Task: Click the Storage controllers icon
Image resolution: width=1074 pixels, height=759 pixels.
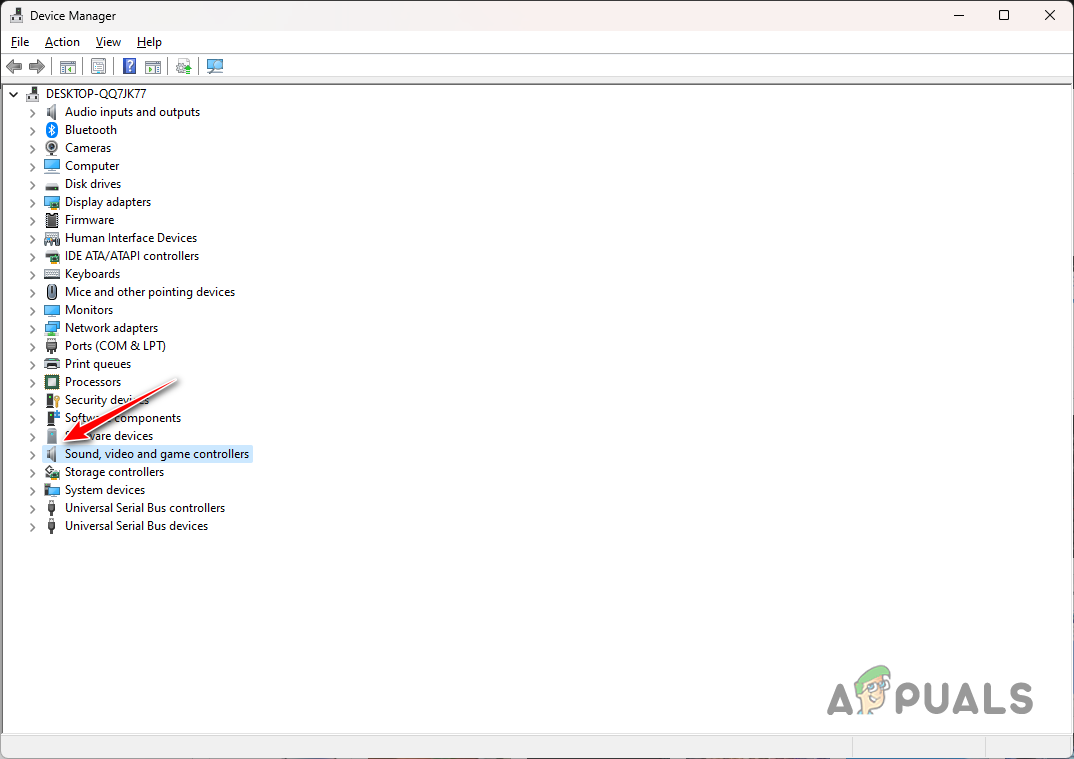Action: [52, 472]
